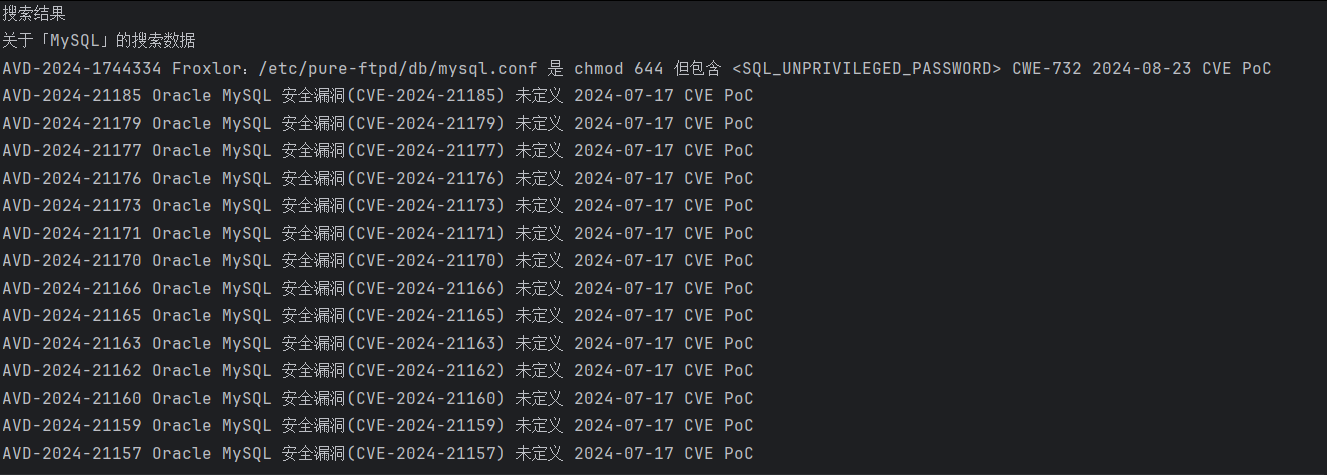Click the <SQL_UNPRIVILEGED_PASSWORD> placeholder text

866,69
